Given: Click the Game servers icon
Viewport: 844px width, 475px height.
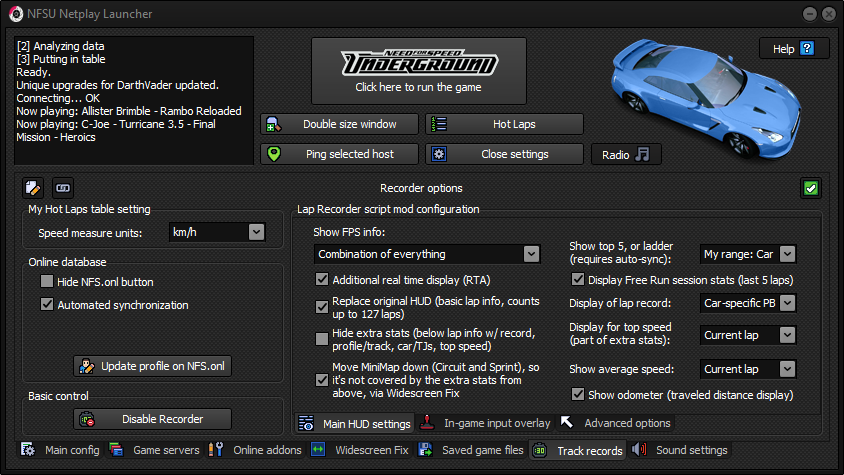Looking at the screenshot, I should 116,450.
